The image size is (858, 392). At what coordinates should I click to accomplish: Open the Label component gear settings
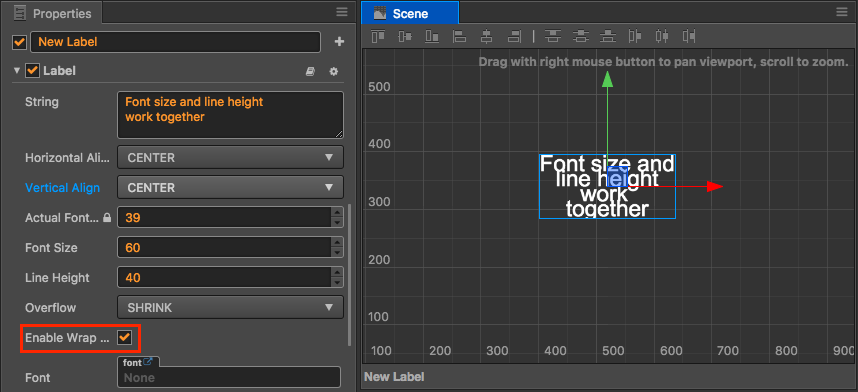334,71
